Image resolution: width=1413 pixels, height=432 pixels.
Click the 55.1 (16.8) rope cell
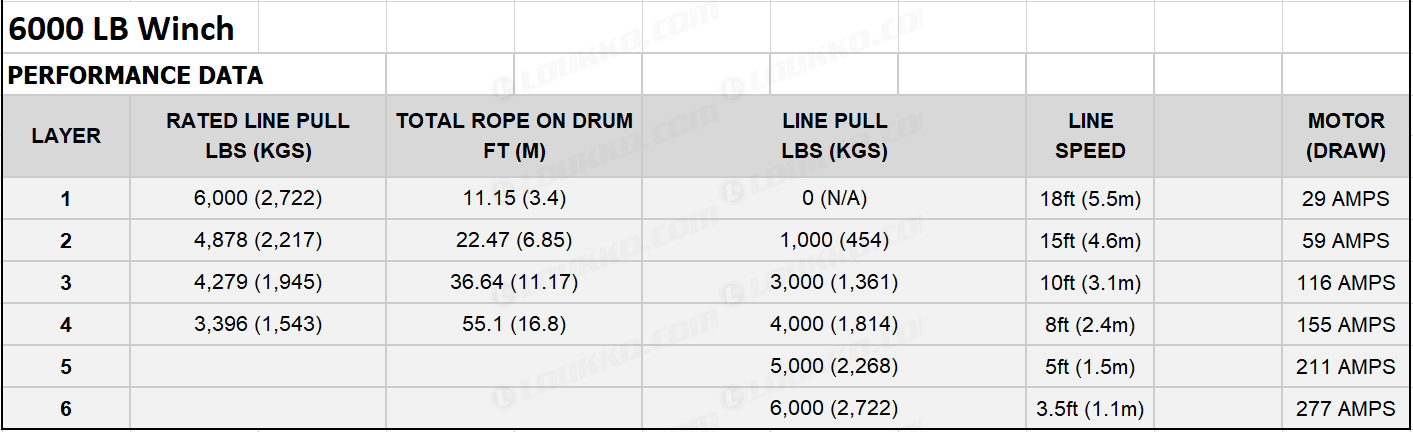[x=514, y=325]
